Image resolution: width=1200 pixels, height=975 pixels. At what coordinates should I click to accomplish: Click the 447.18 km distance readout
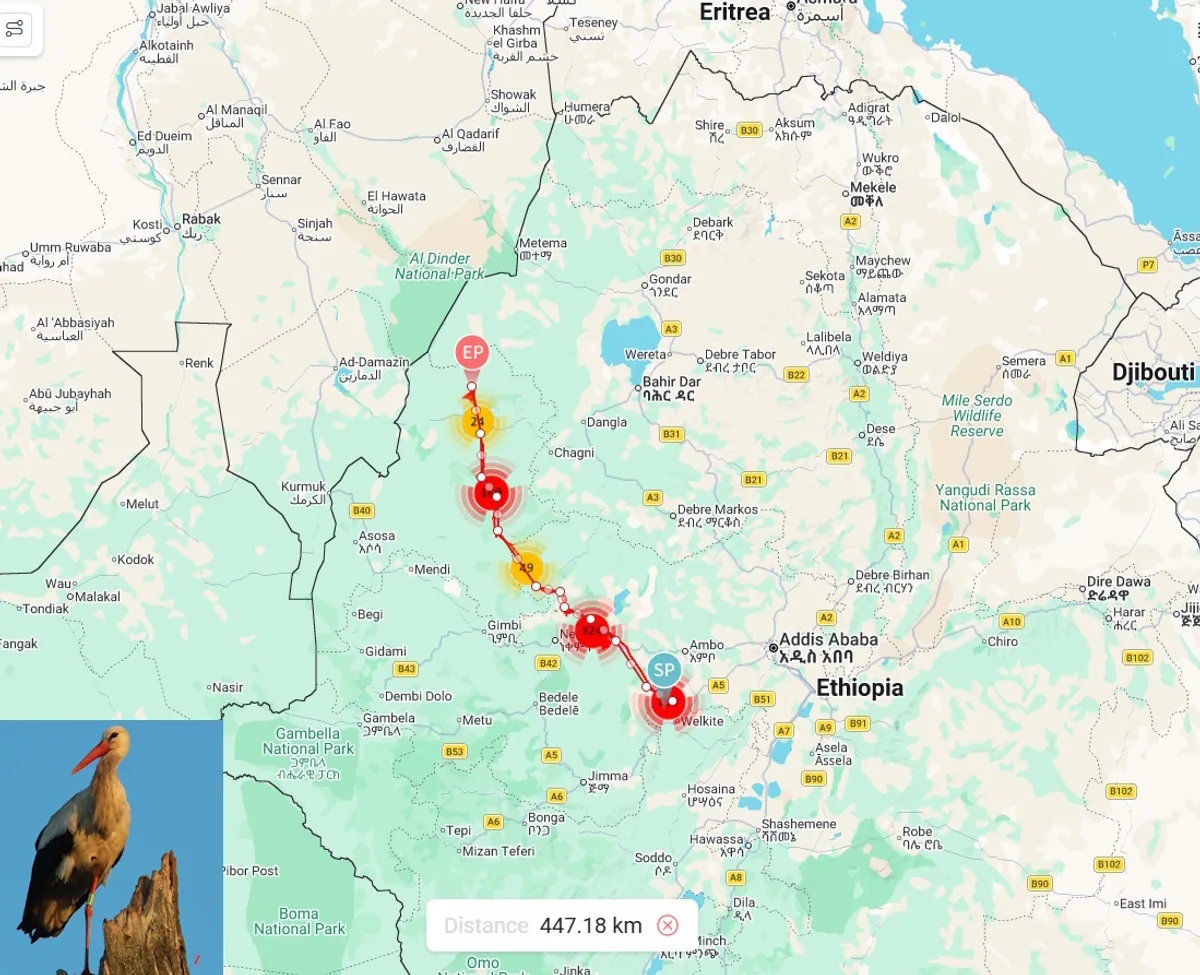[x=590, y=925]
